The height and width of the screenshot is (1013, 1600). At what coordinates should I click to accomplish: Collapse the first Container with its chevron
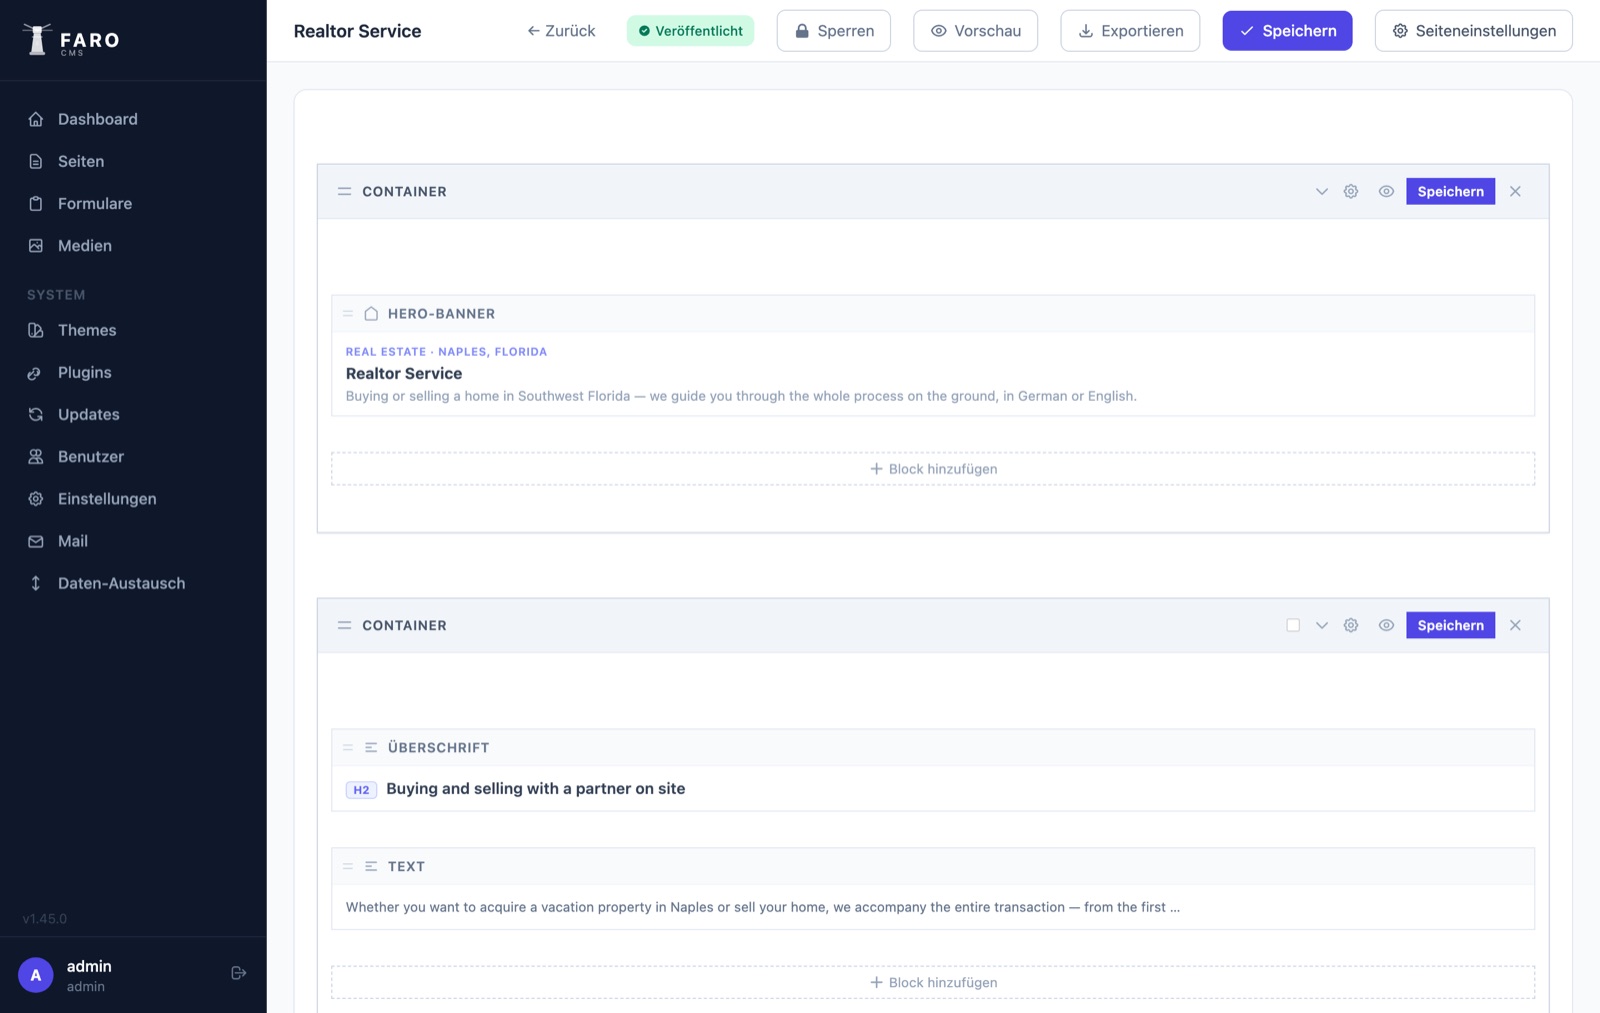point(1322,191)
